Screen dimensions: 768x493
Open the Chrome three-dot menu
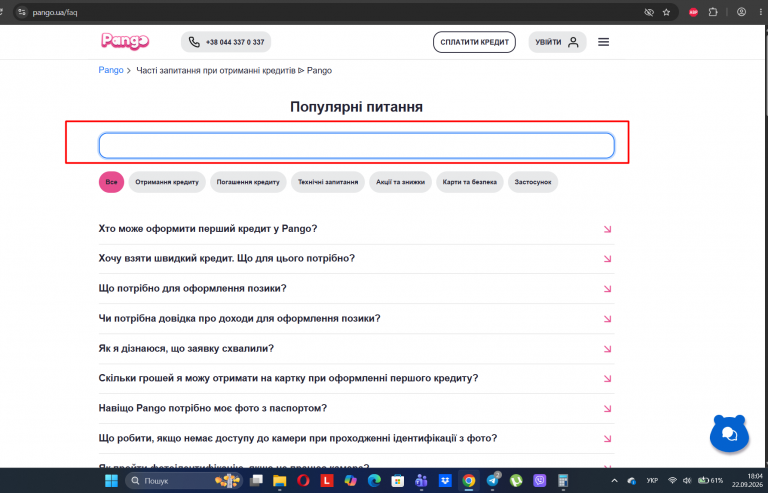click(761, 12)
